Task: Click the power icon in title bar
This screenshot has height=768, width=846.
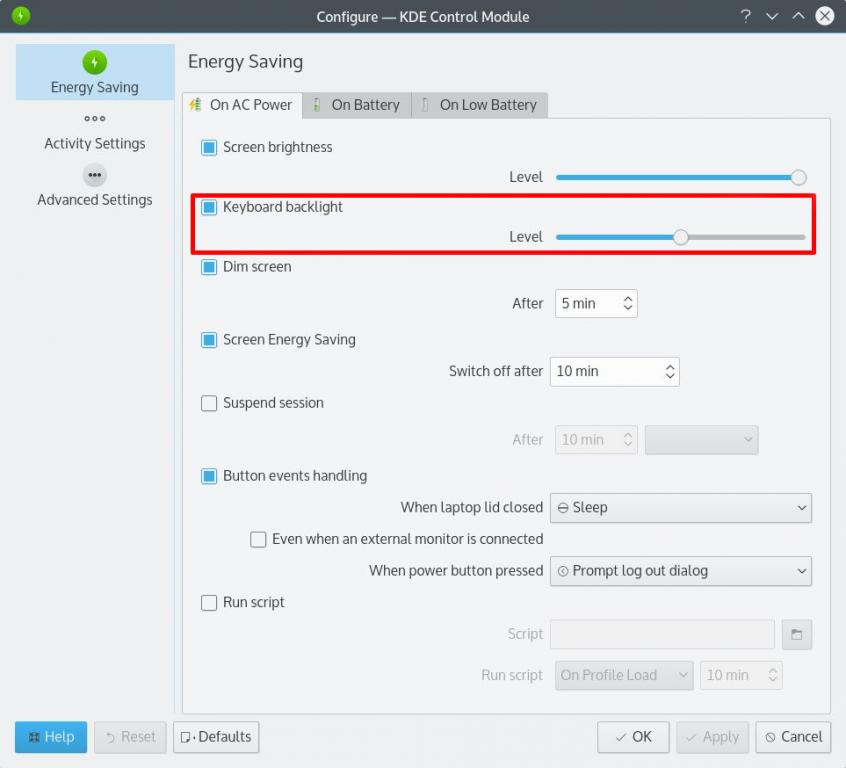Action: click(x=21, y=16)
